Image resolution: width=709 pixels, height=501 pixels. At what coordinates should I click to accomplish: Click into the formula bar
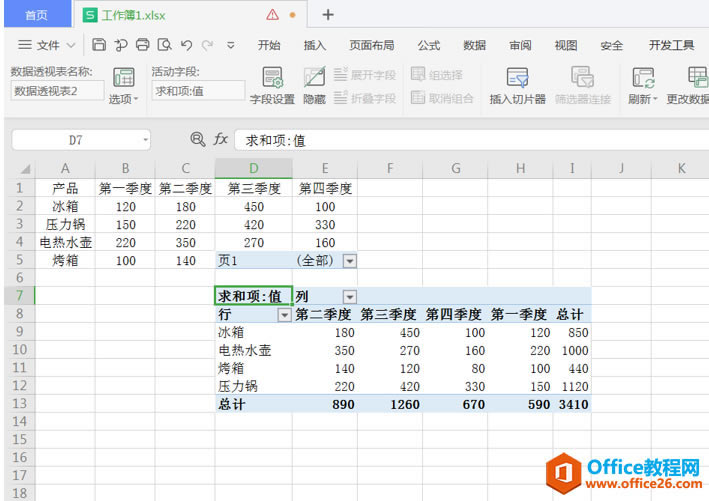click(471, 140)
